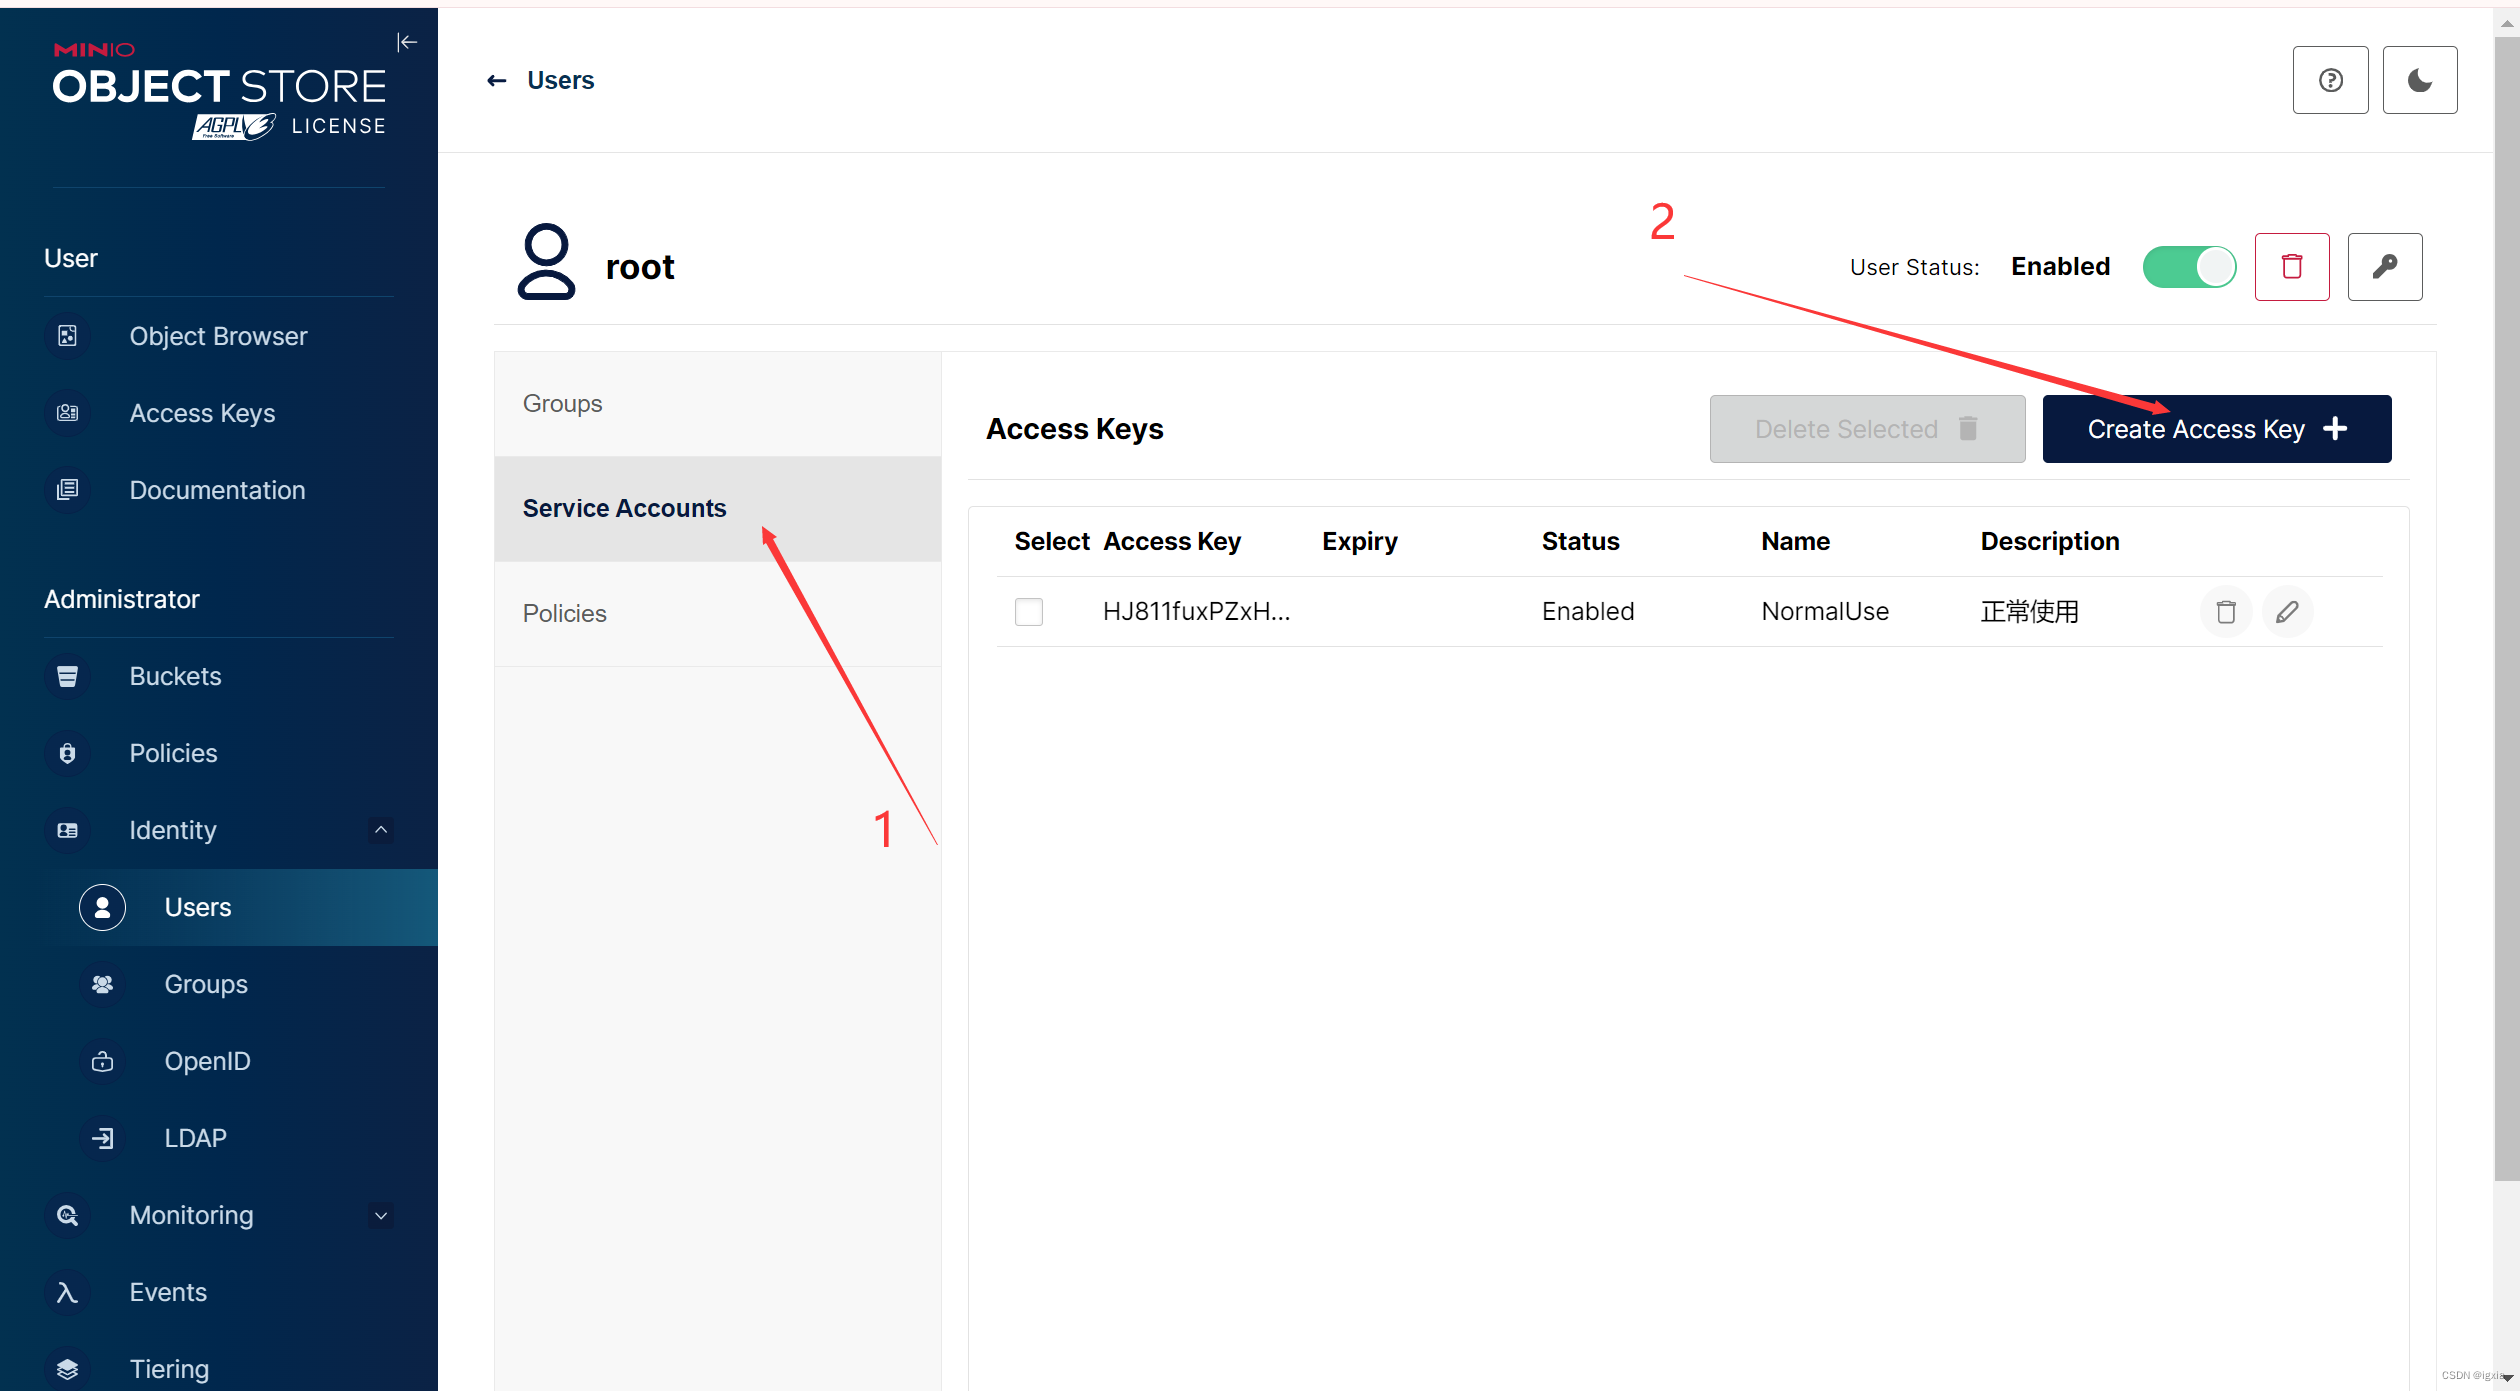Screen dimensions: 2520x1391
Task: Click the Create Access Key button
Action: pyautogui.click(x=2217, y=428)
